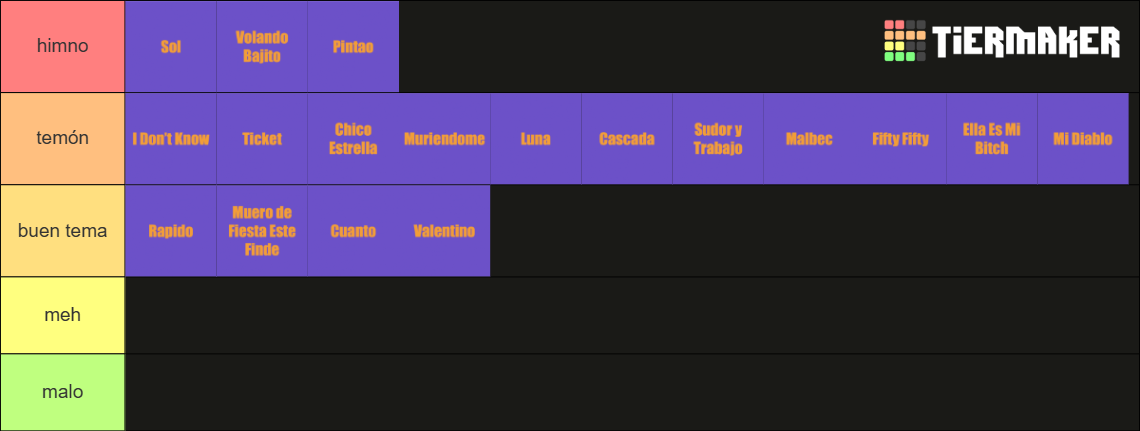Click the Cascada tile

point(627,139)
